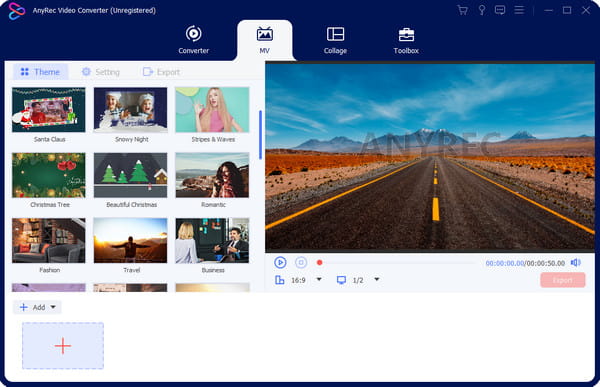Expand the 16:9 aspect ratio dropdown
Image resolution: width=600 pixels, height=387 pixels.
pyautogui.click(x=319, y=279)
